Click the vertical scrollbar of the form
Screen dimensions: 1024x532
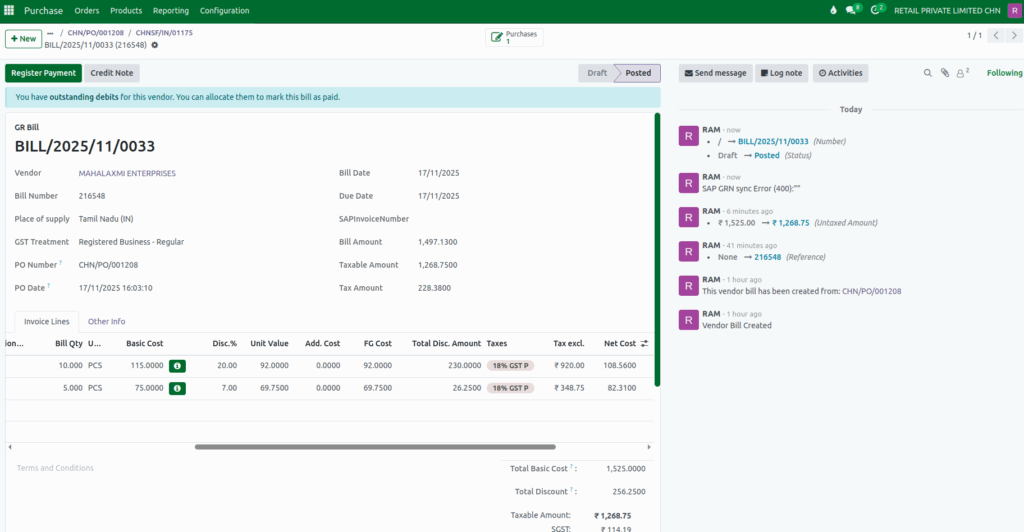click(657, 249)
